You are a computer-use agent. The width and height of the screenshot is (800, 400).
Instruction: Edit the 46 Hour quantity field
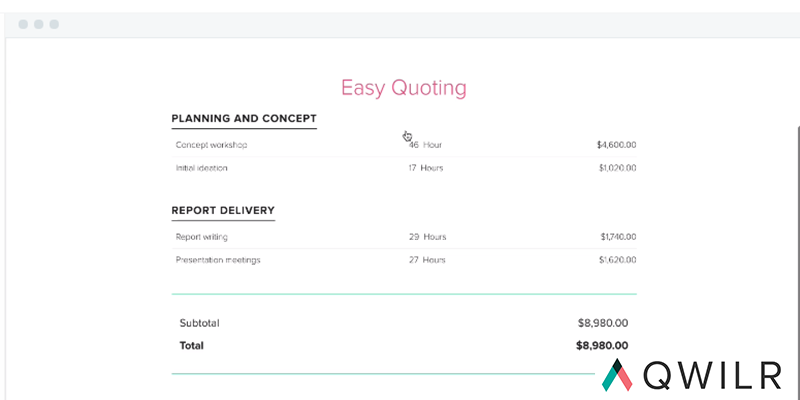coord(425,145)
